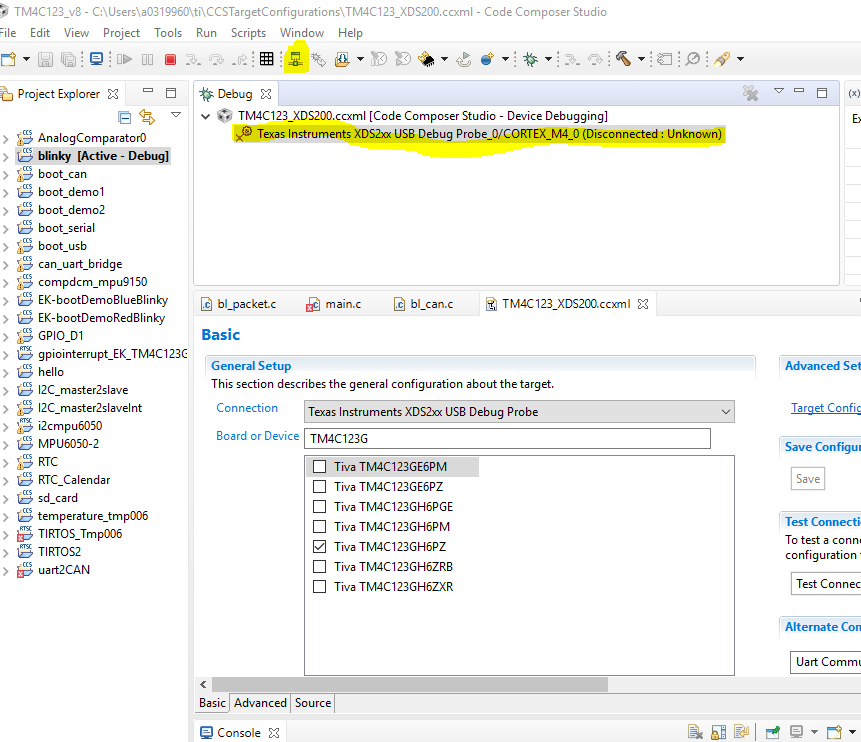The image size is (861, 742).
Task: Open the Project menu
Action: (121, 33)
